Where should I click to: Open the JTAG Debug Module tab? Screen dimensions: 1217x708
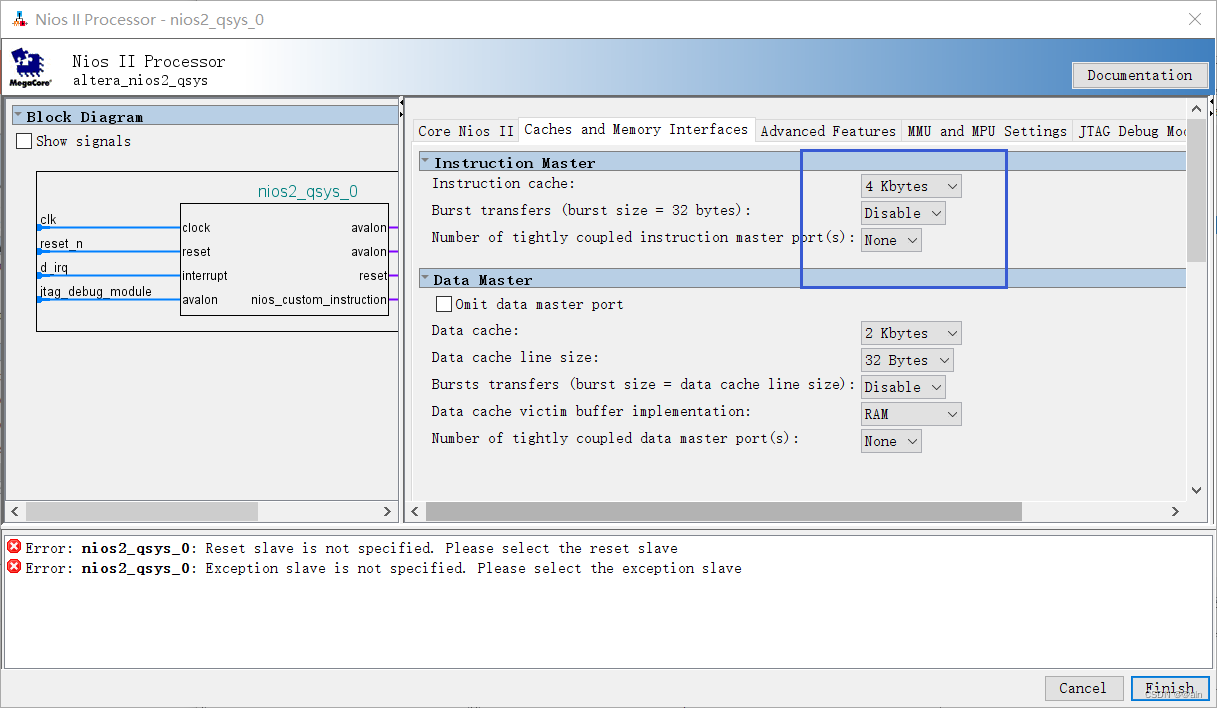coord(1130,131)
